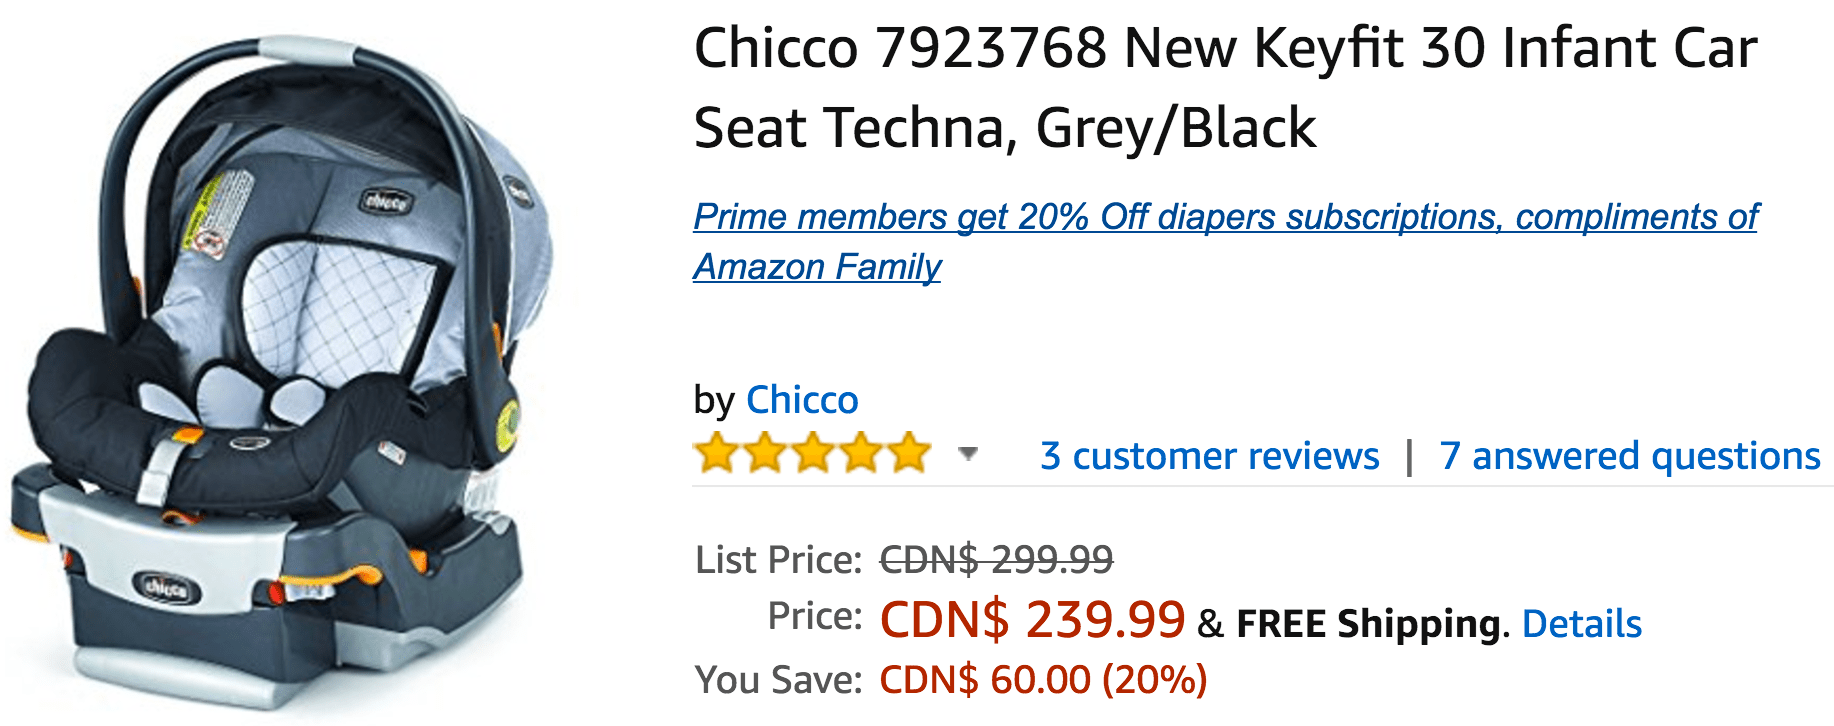Open the 3 customer reviews link
Screen dimensions: 1834x726
(1210, 456)
